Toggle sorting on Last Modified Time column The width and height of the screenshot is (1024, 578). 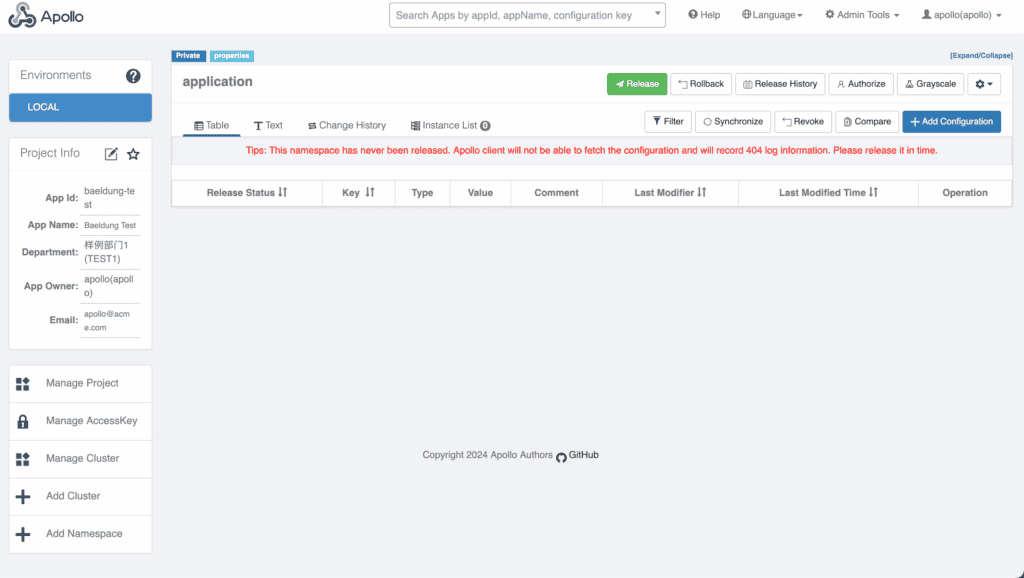828,193
